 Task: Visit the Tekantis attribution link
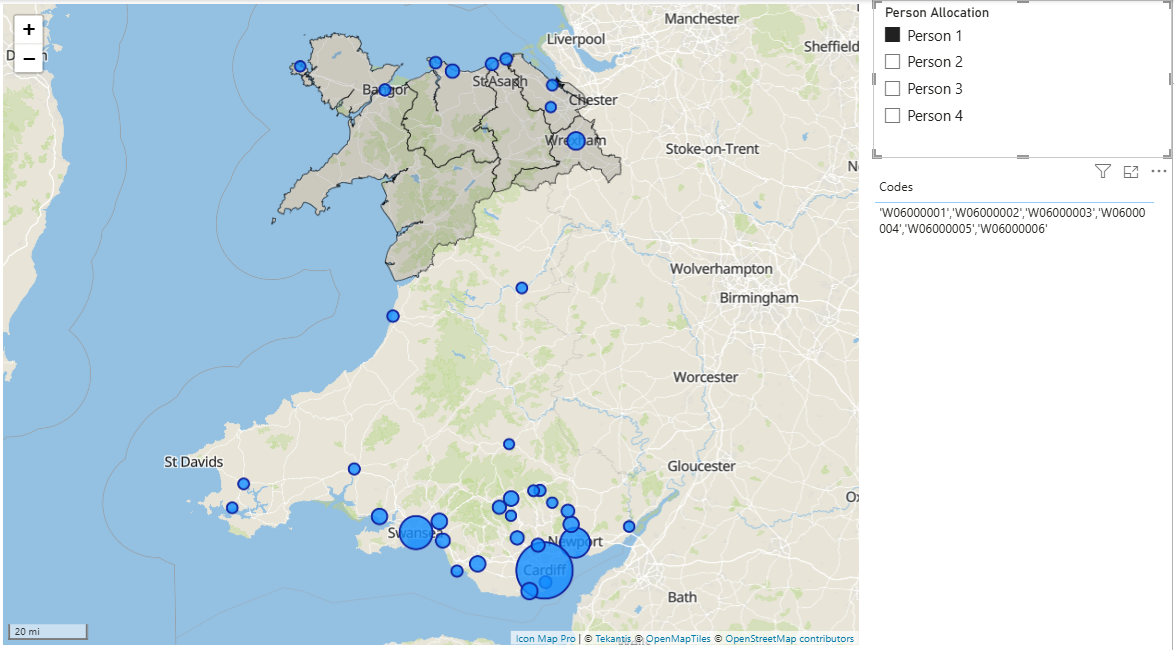pos(614,639)
